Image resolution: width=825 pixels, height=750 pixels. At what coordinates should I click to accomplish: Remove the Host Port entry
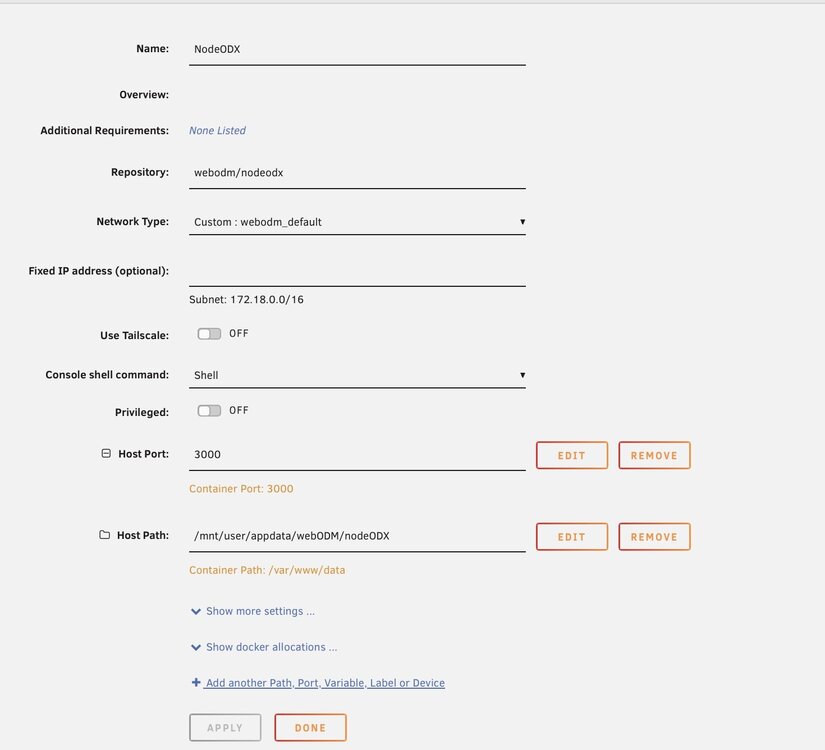point(654,455)
